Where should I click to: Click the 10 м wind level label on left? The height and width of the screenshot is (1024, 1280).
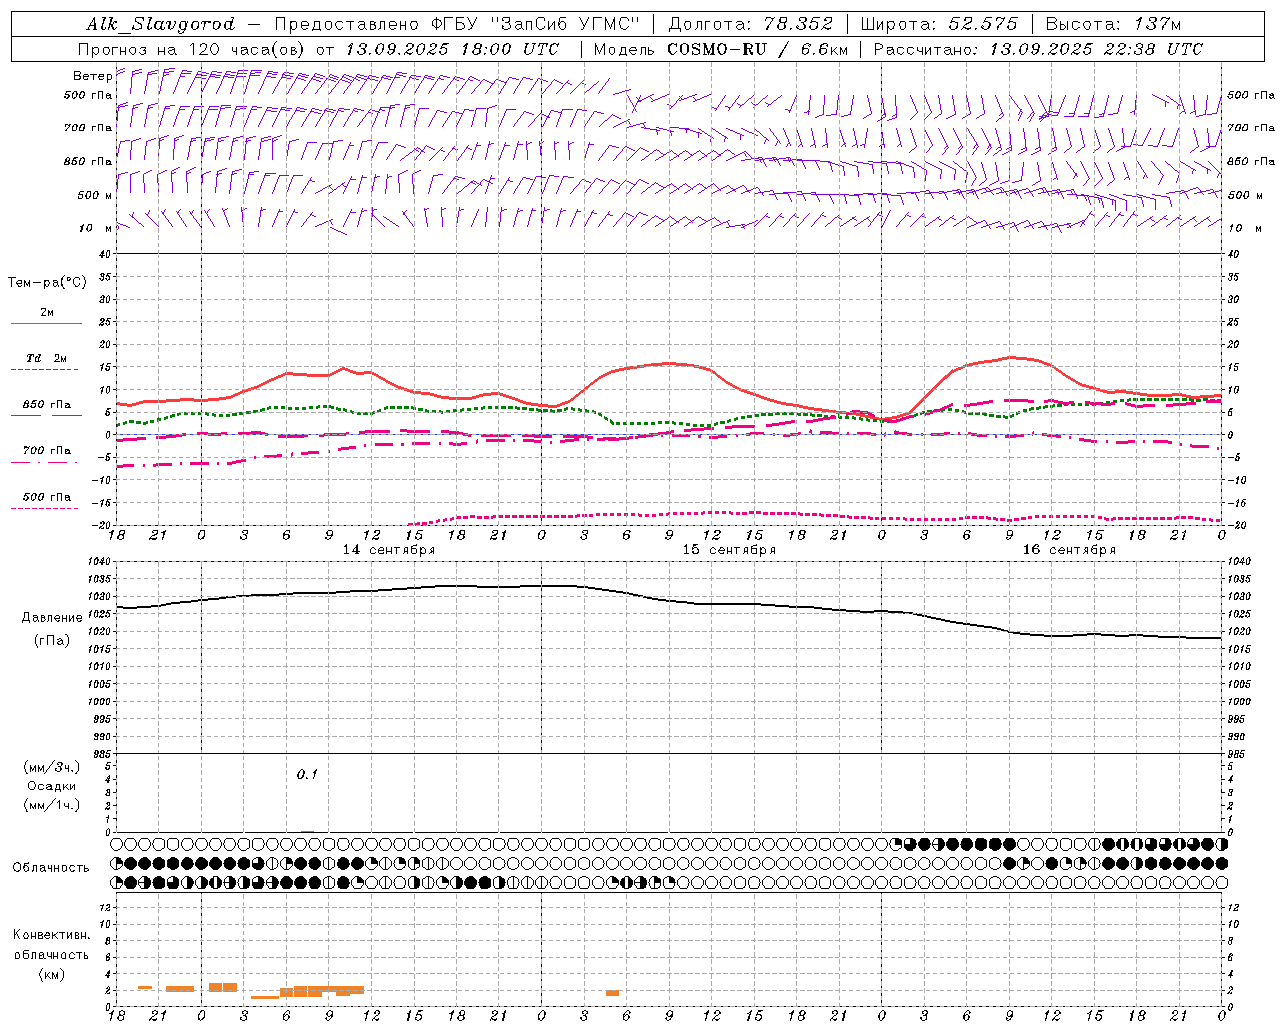tap(94, 228)
